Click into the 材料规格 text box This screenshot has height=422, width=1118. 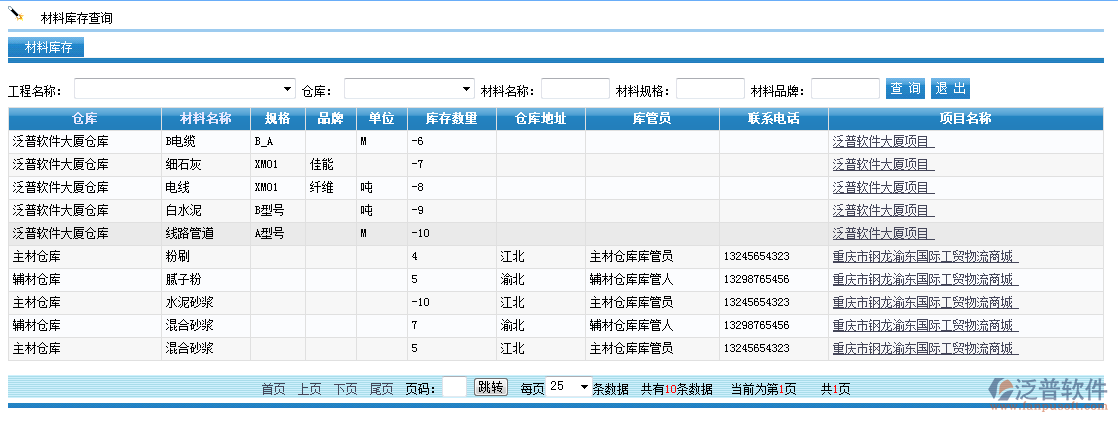click(710, 89)
